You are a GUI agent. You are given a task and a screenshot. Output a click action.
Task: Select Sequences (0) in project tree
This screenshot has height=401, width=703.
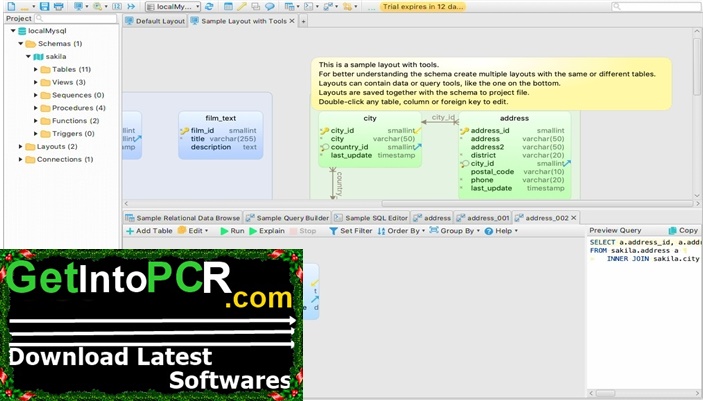[x=78, y=95]
